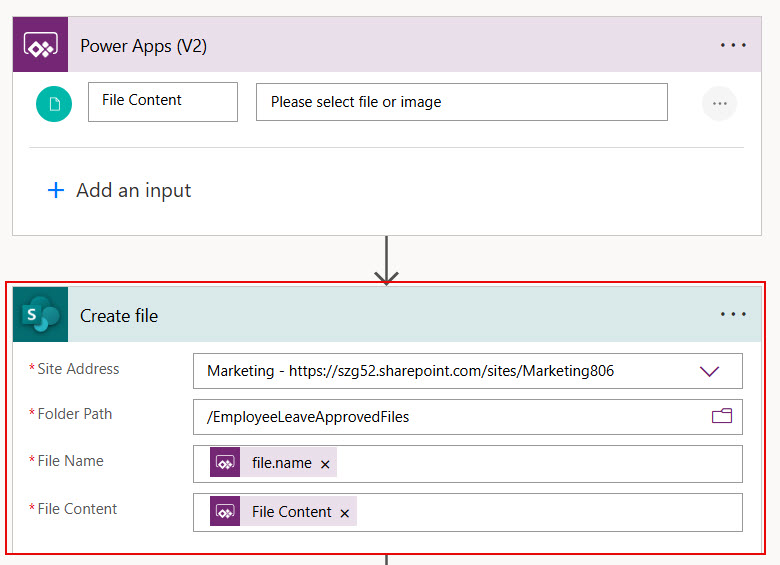
Task: Click the File Content label in Create file
Action: (x=77, y=509)
